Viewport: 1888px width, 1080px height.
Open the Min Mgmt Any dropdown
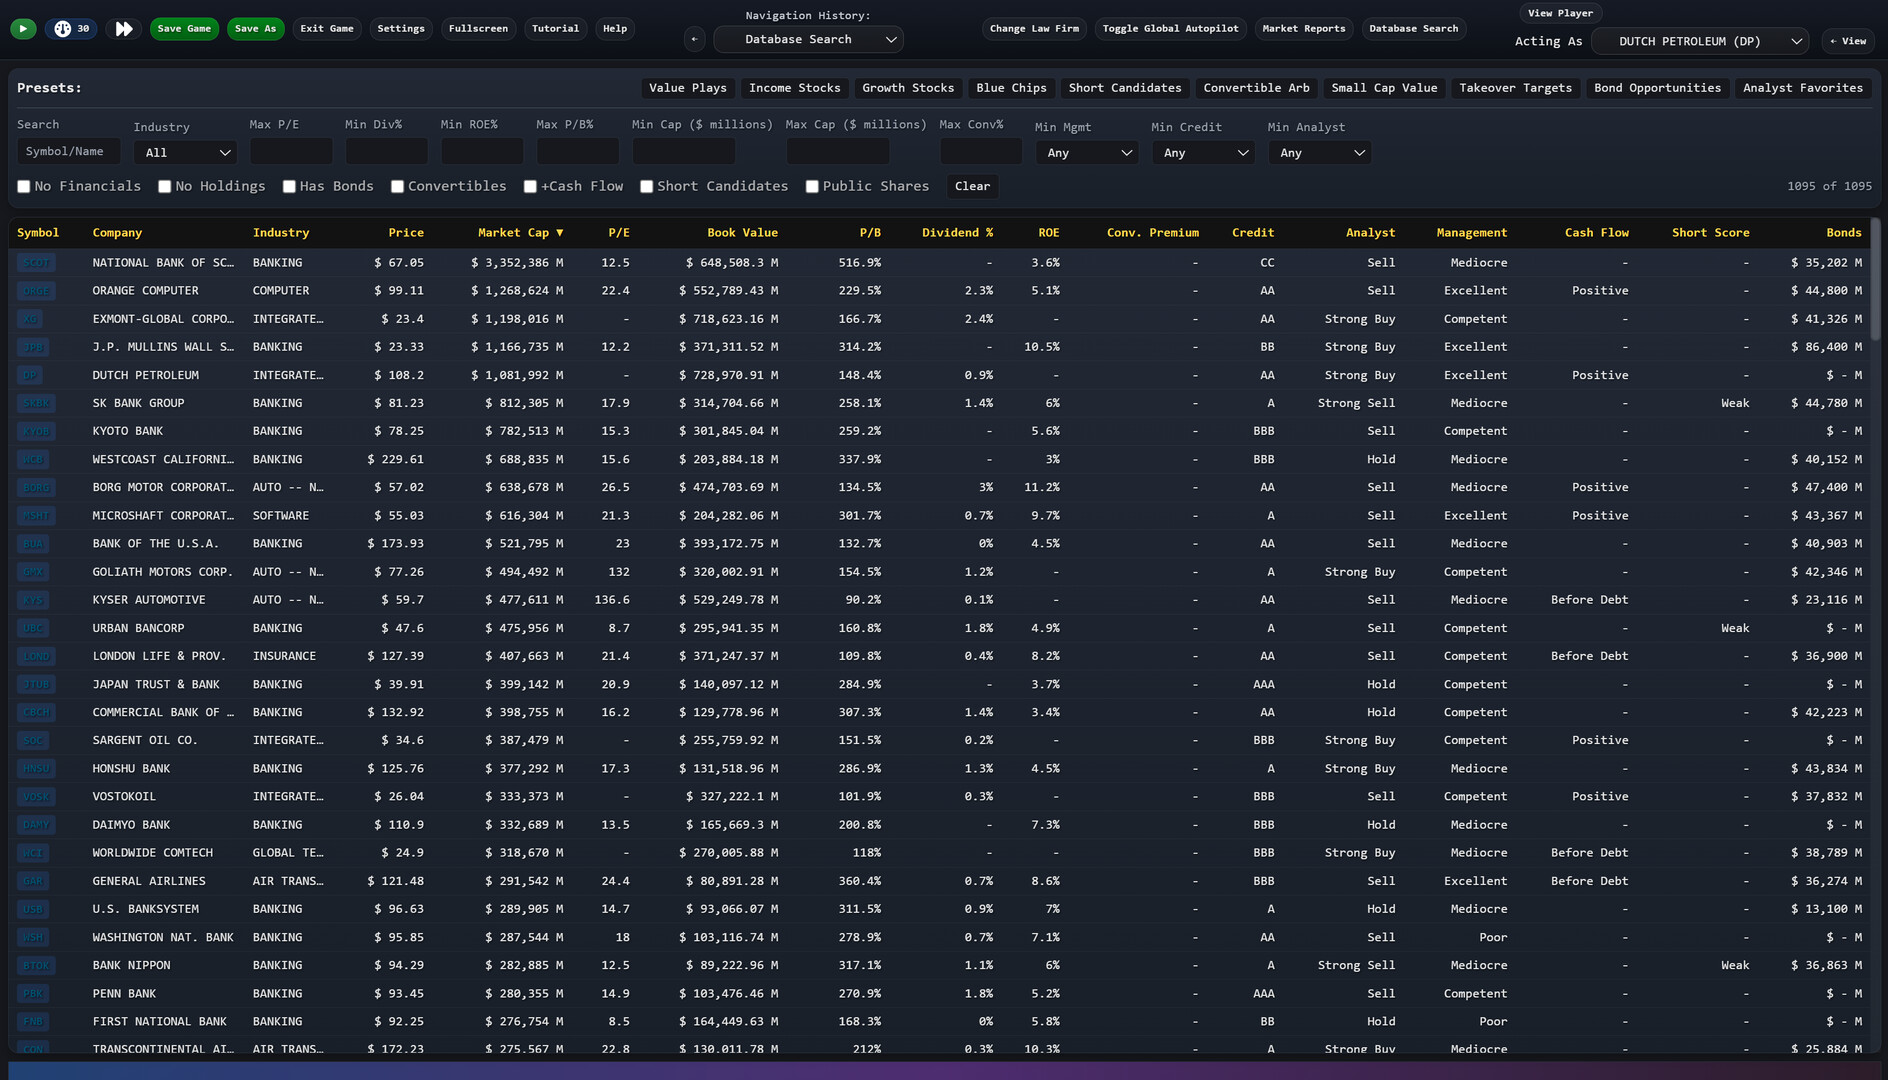tap(1086, 153)
